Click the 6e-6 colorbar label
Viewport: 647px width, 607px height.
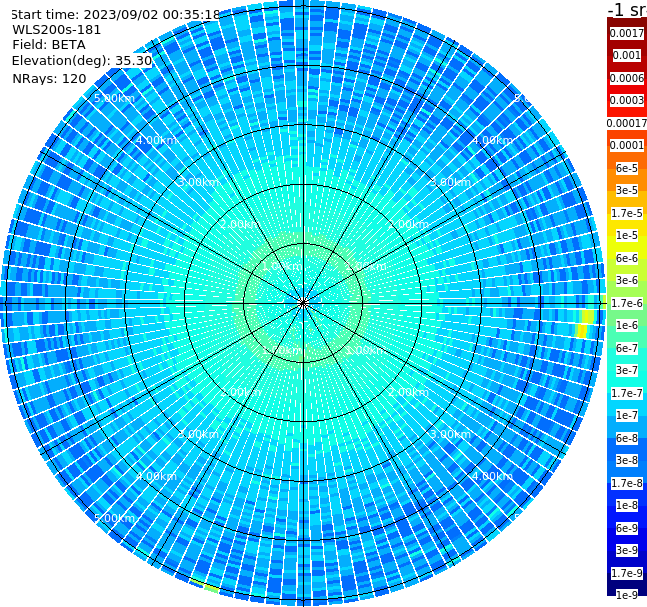[x=627, y=258]
